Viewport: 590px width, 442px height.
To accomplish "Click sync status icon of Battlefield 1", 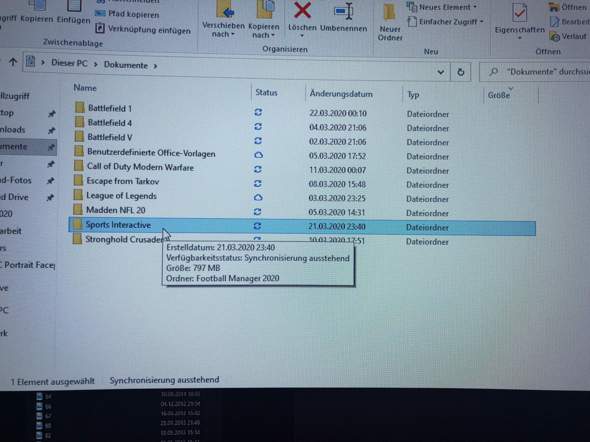I will (x=258, y=112).
